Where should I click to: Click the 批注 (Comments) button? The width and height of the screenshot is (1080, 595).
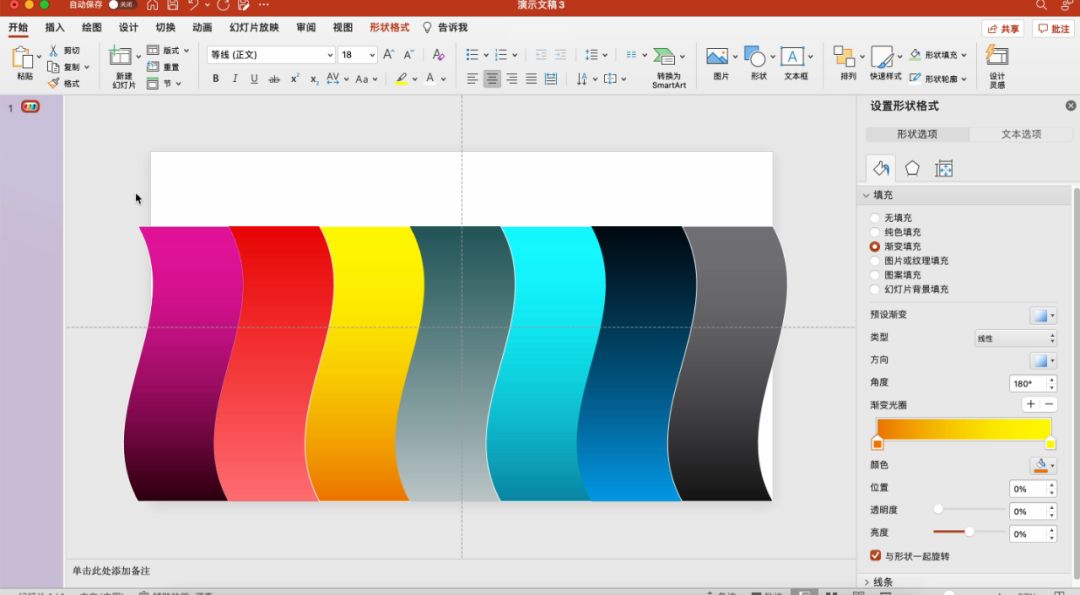pos(1055,29)
